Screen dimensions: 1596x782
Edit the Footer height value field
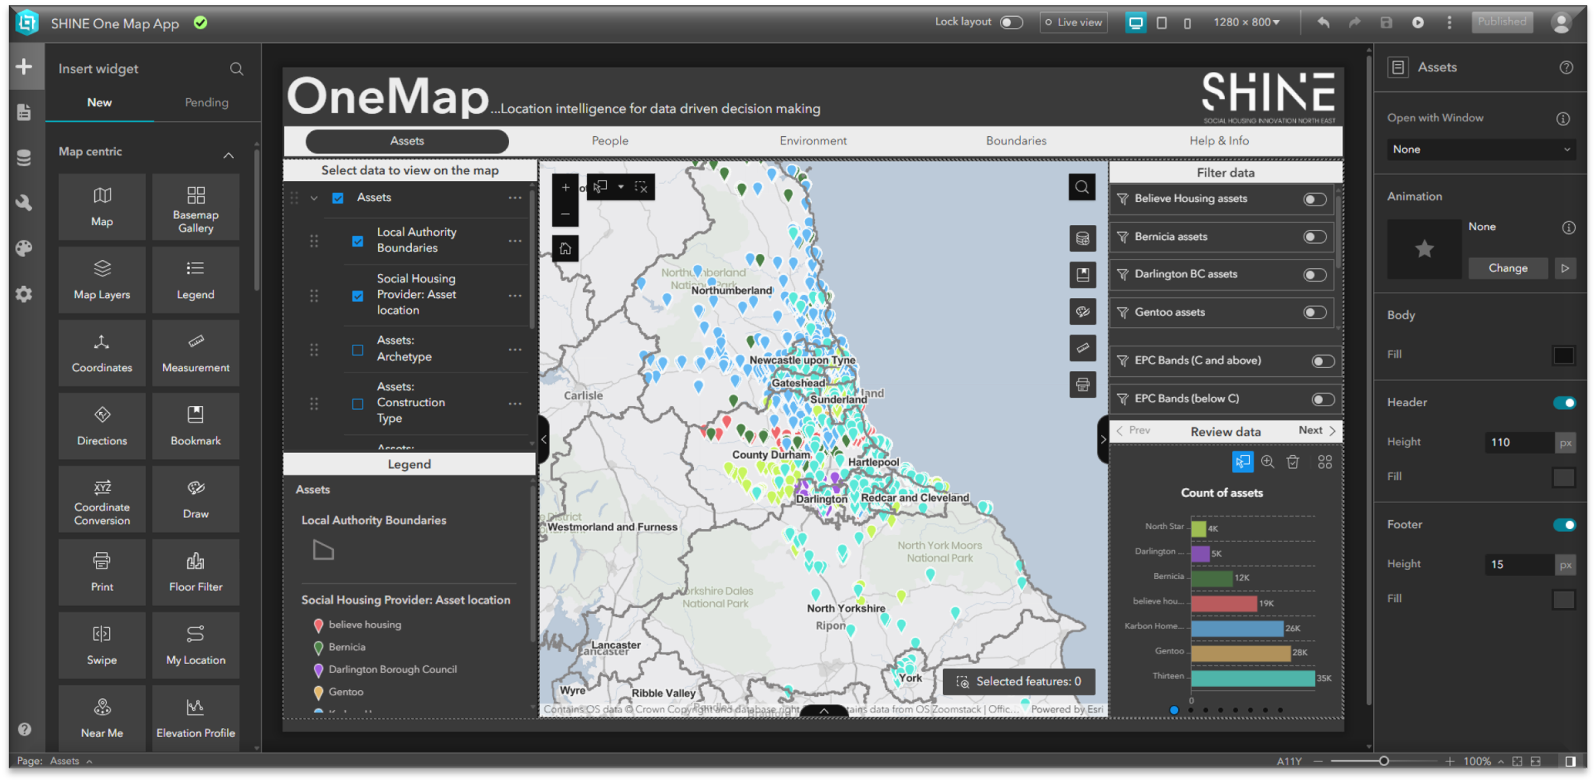click(1520, 564)
